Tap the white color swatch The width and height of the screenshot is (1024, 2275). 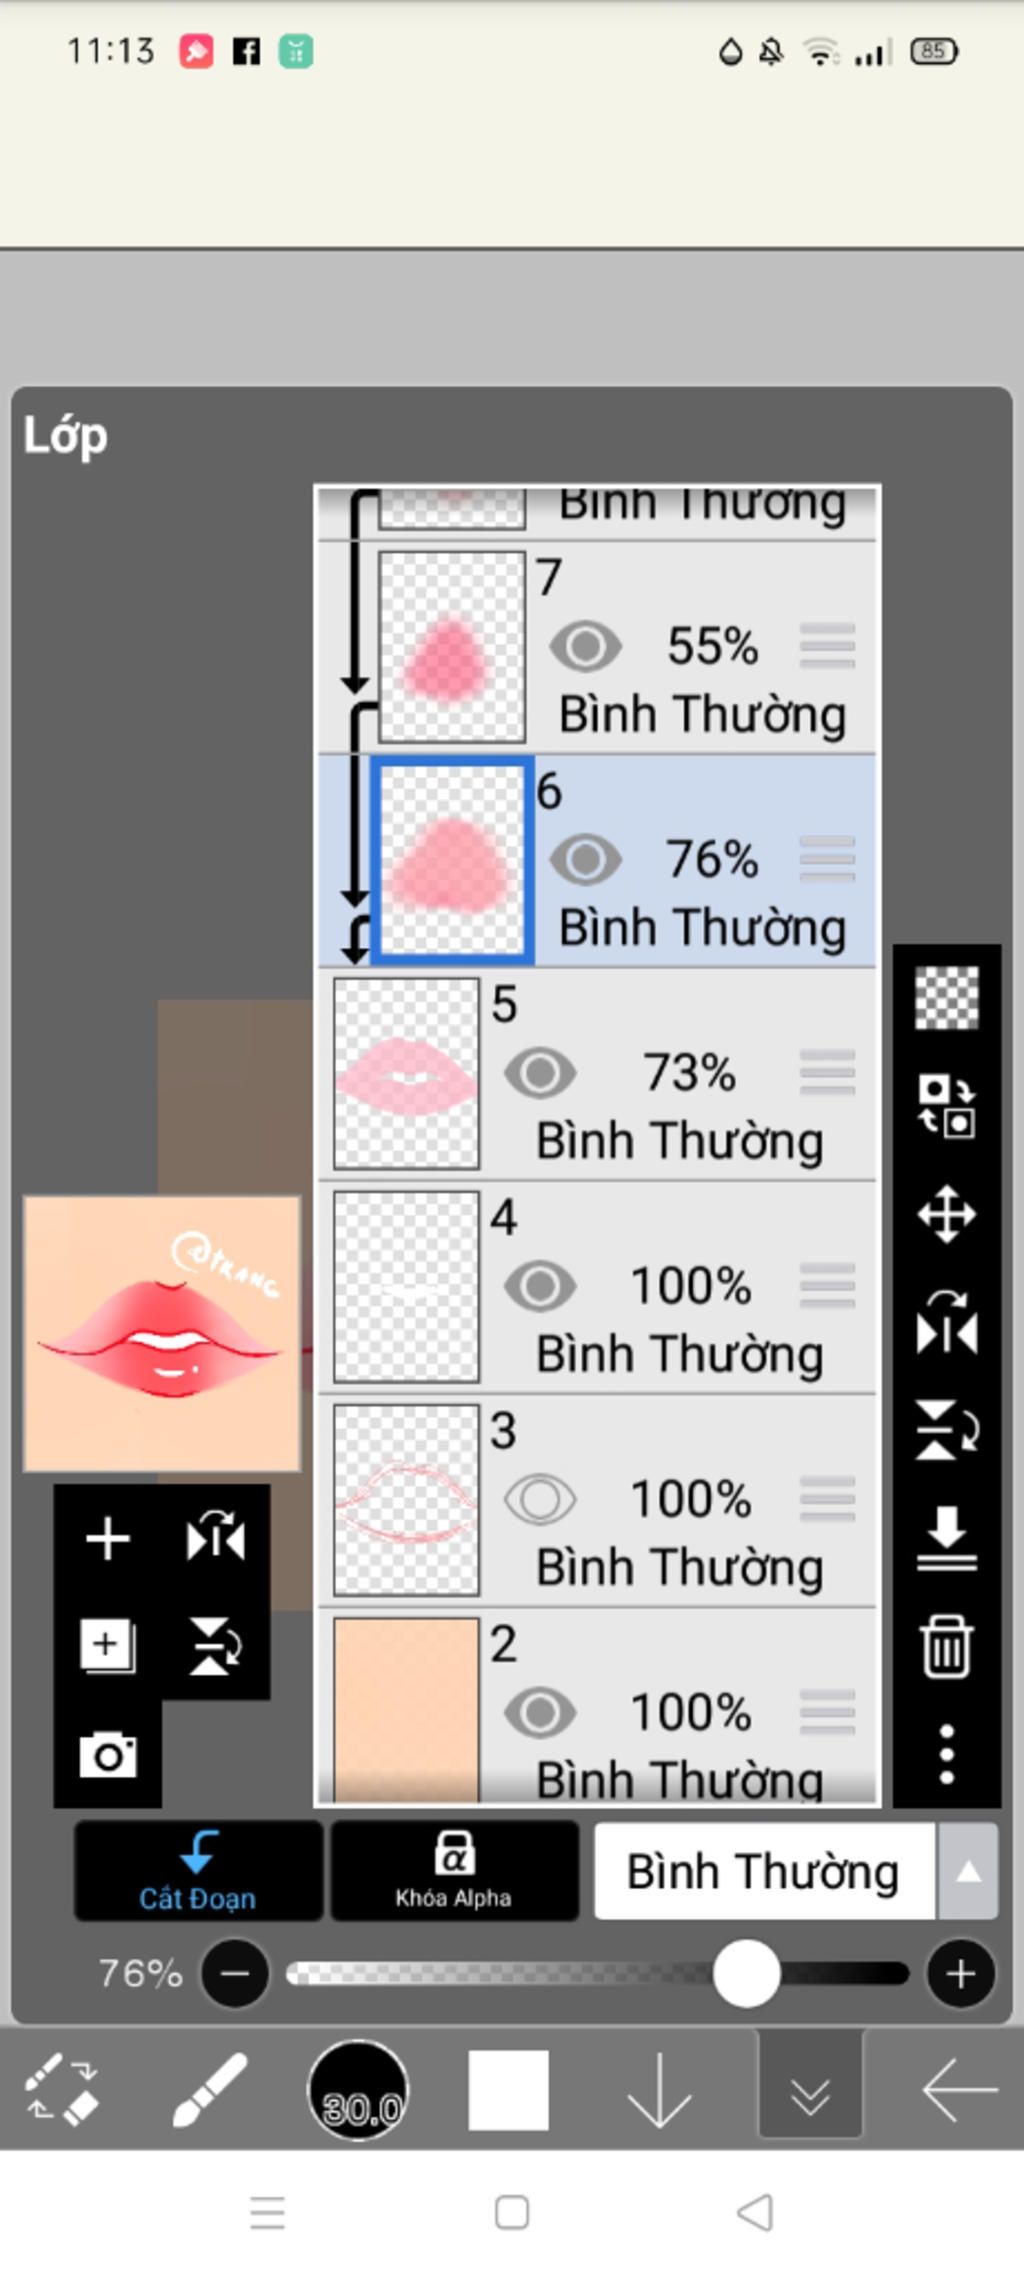pos(508,2090)
